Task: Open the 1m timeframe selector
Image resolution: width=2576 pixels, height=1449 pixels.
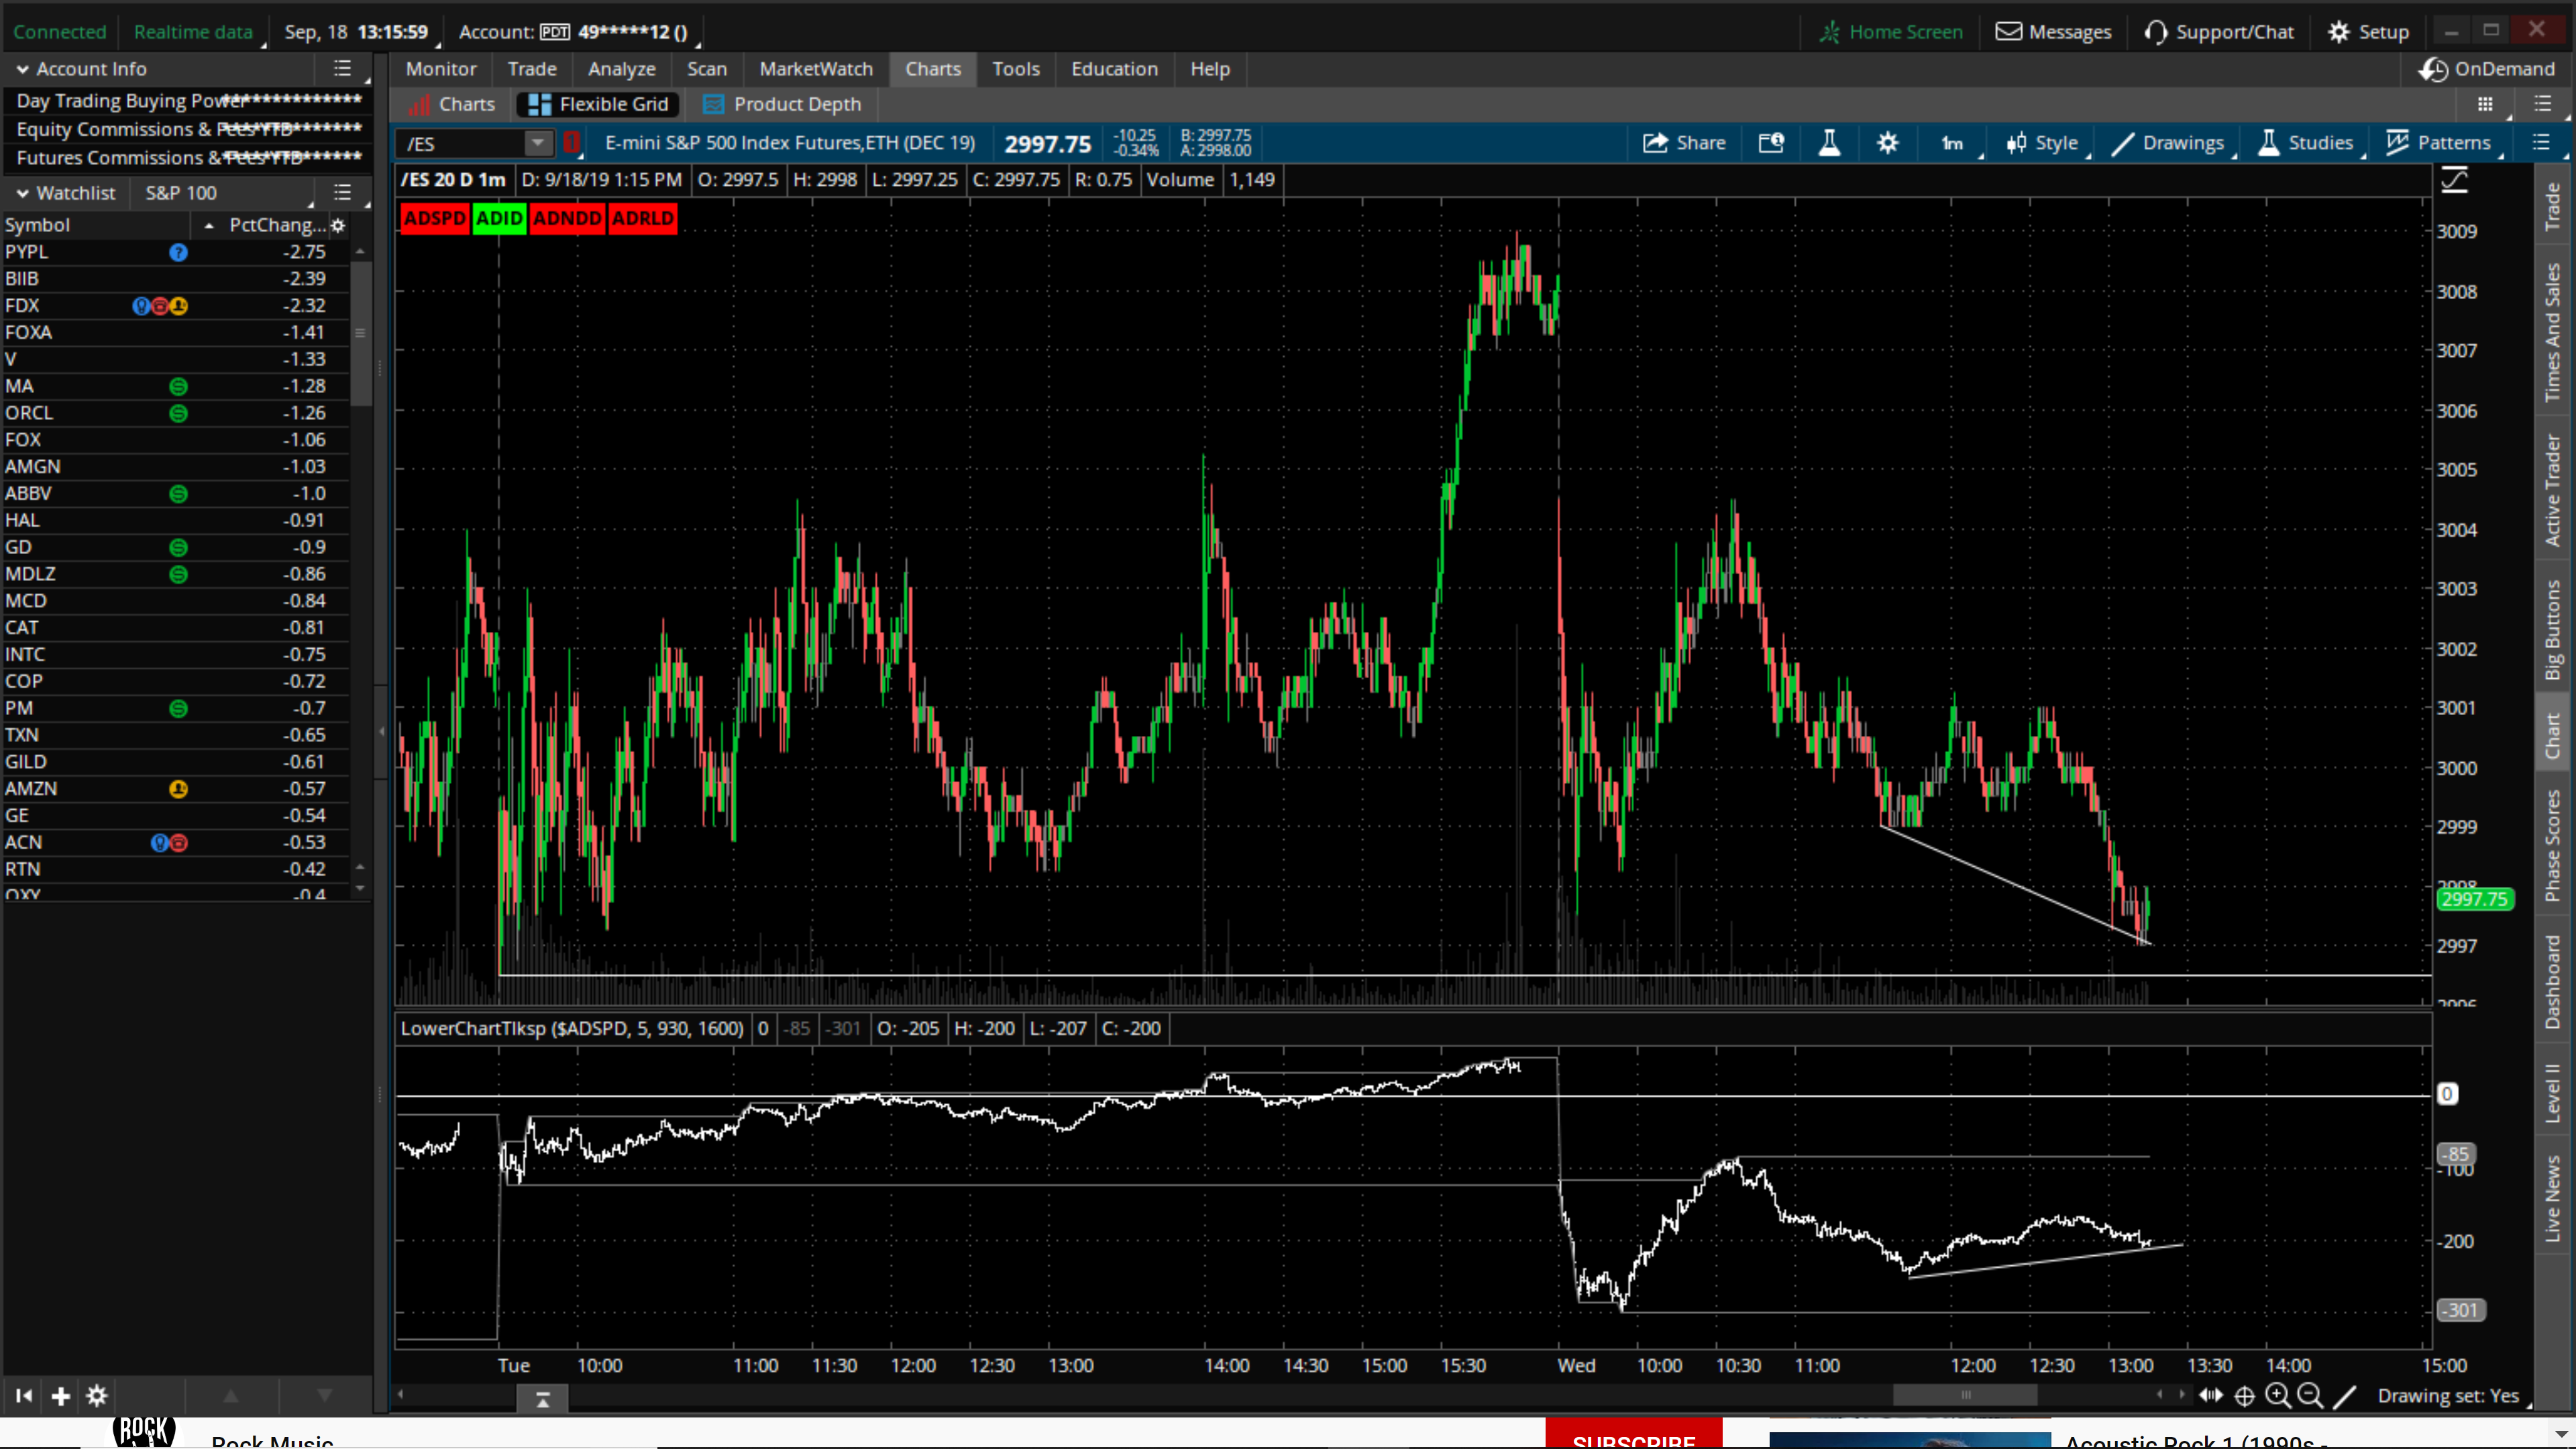Action: click(x=1952, y=143)
